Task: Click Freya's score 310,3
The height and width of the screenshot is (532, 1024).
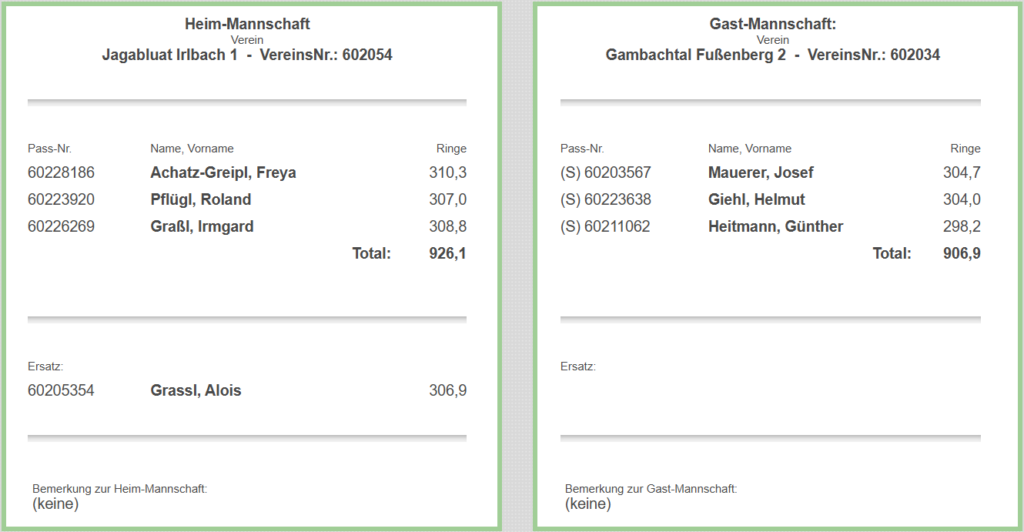Action: pyautogui.click(x=448, y=173)
